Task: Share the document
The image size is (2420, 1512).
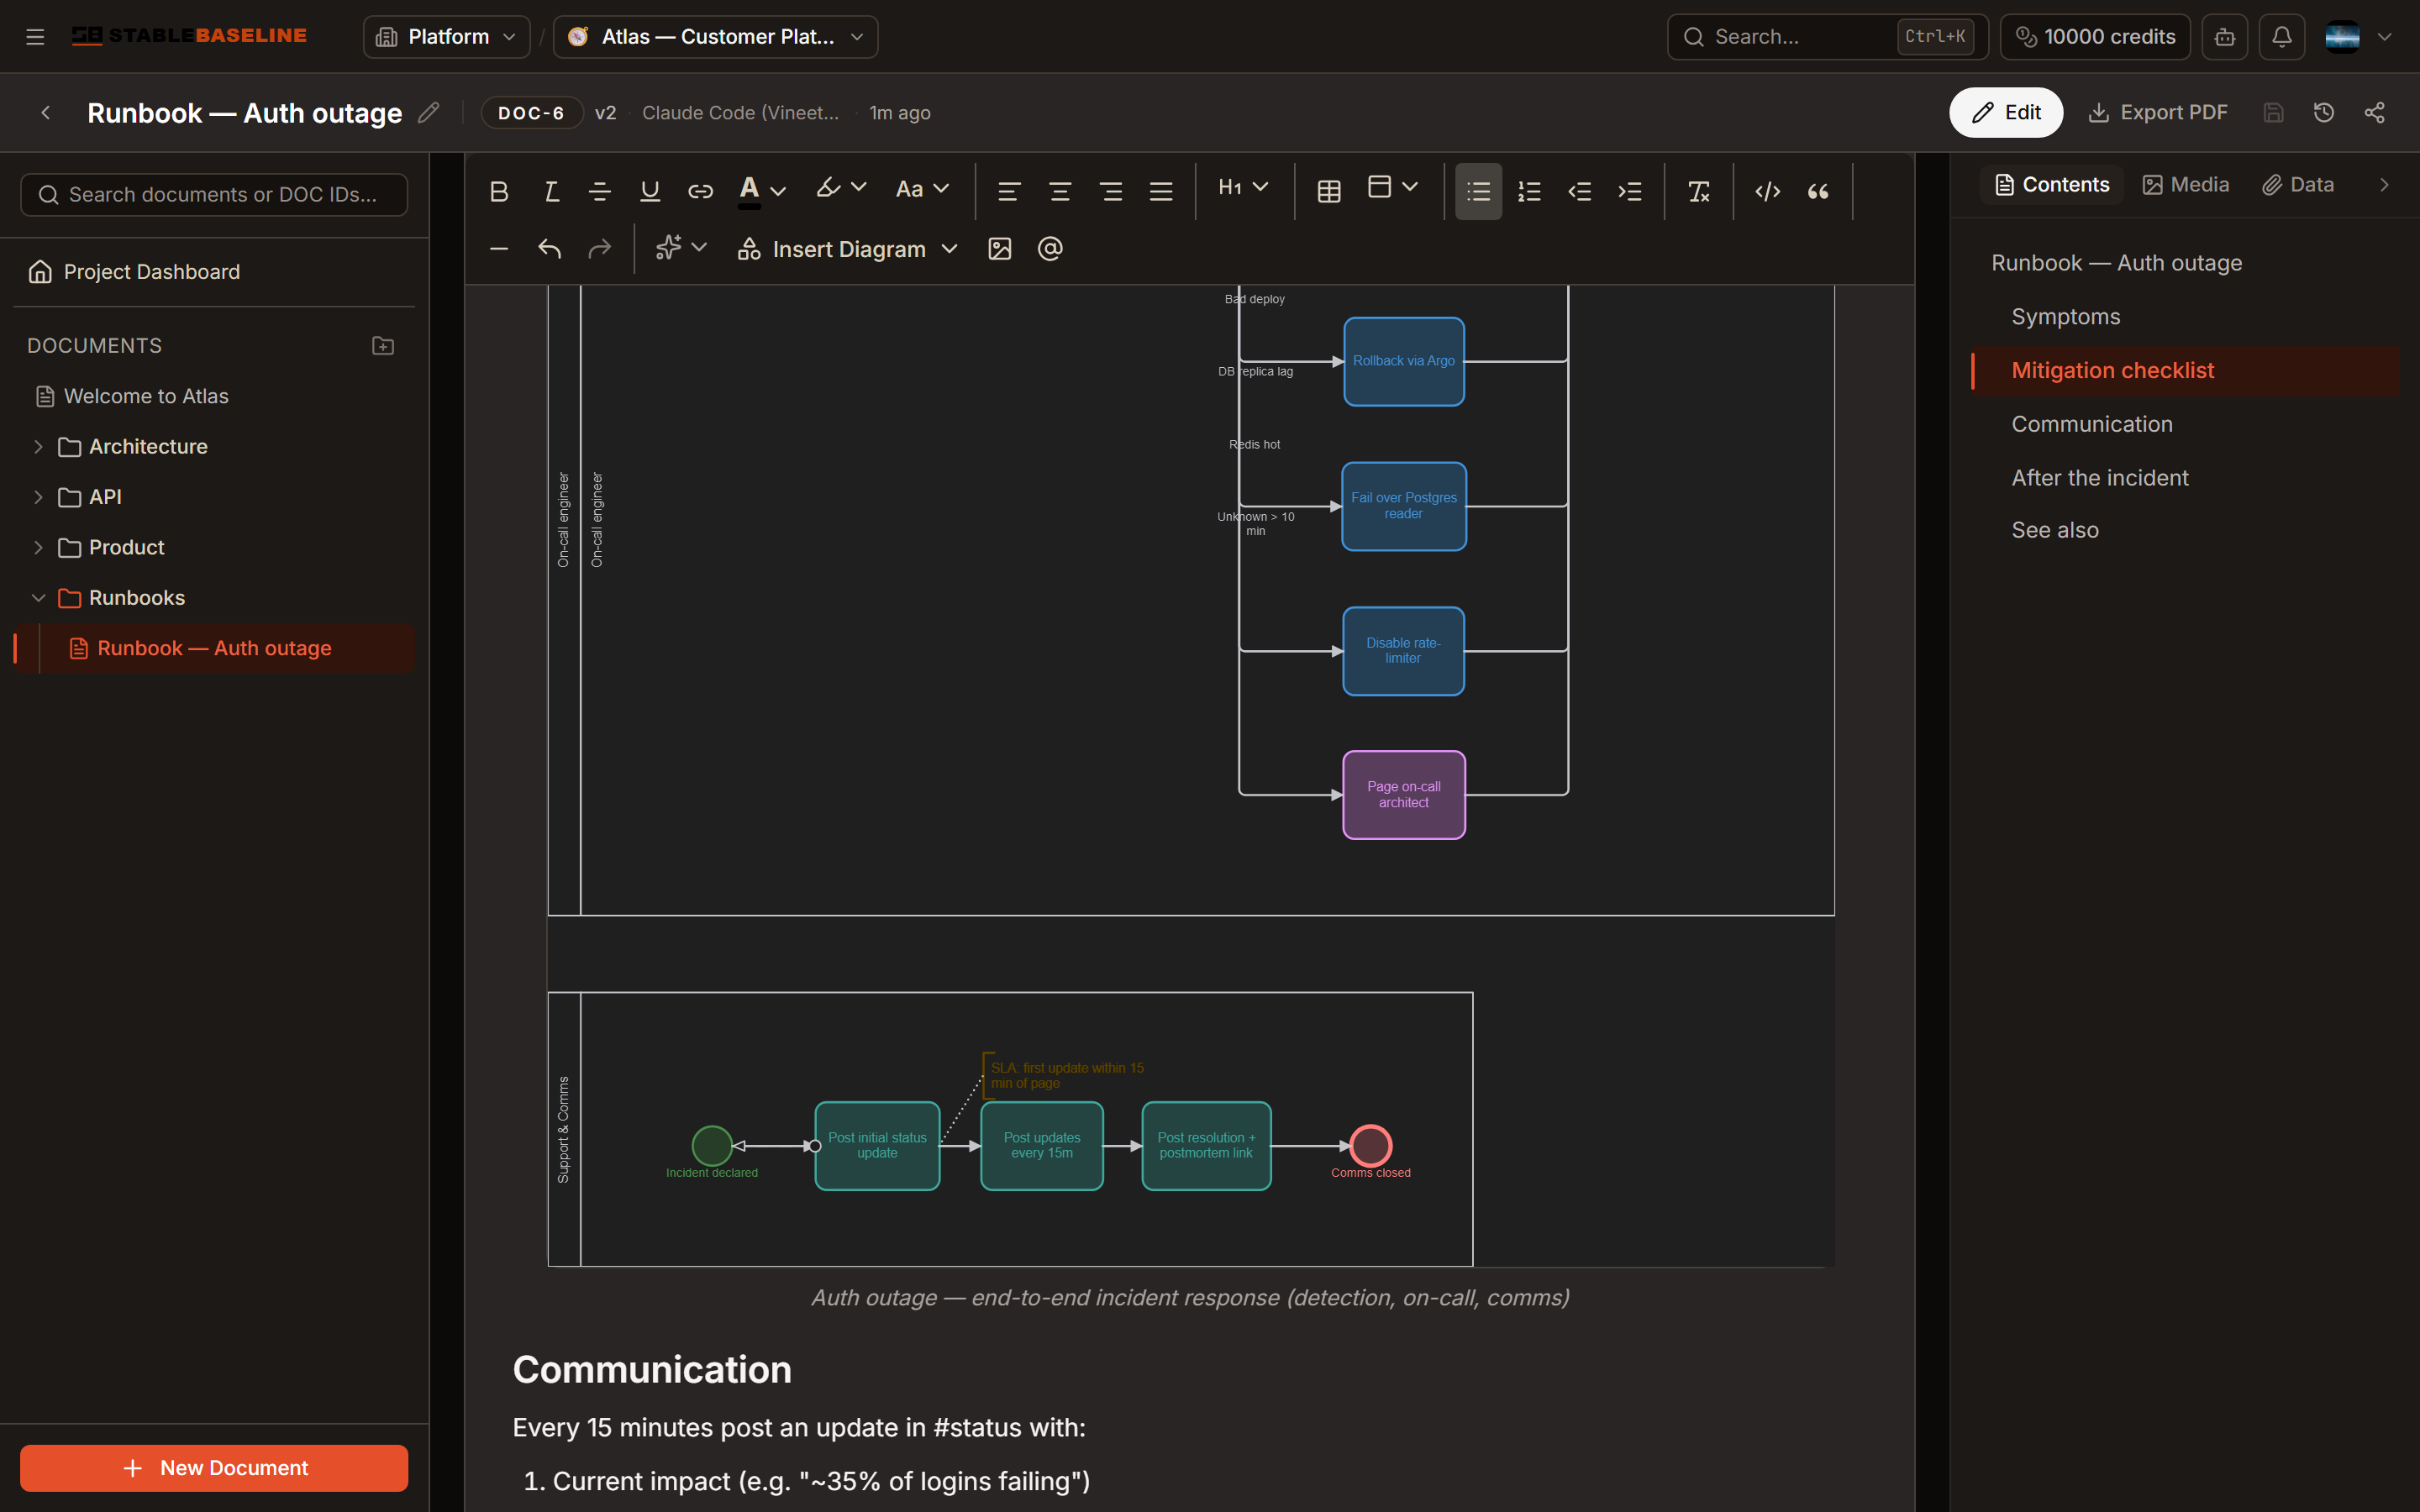Action: pyautogui.click(x=2374, y=113)
